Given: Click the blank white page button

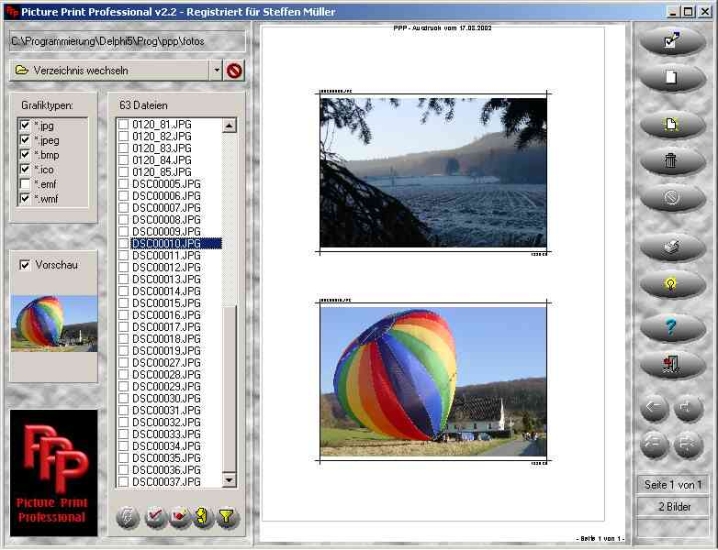Looking at the screenshot, I should pos(671,77).
